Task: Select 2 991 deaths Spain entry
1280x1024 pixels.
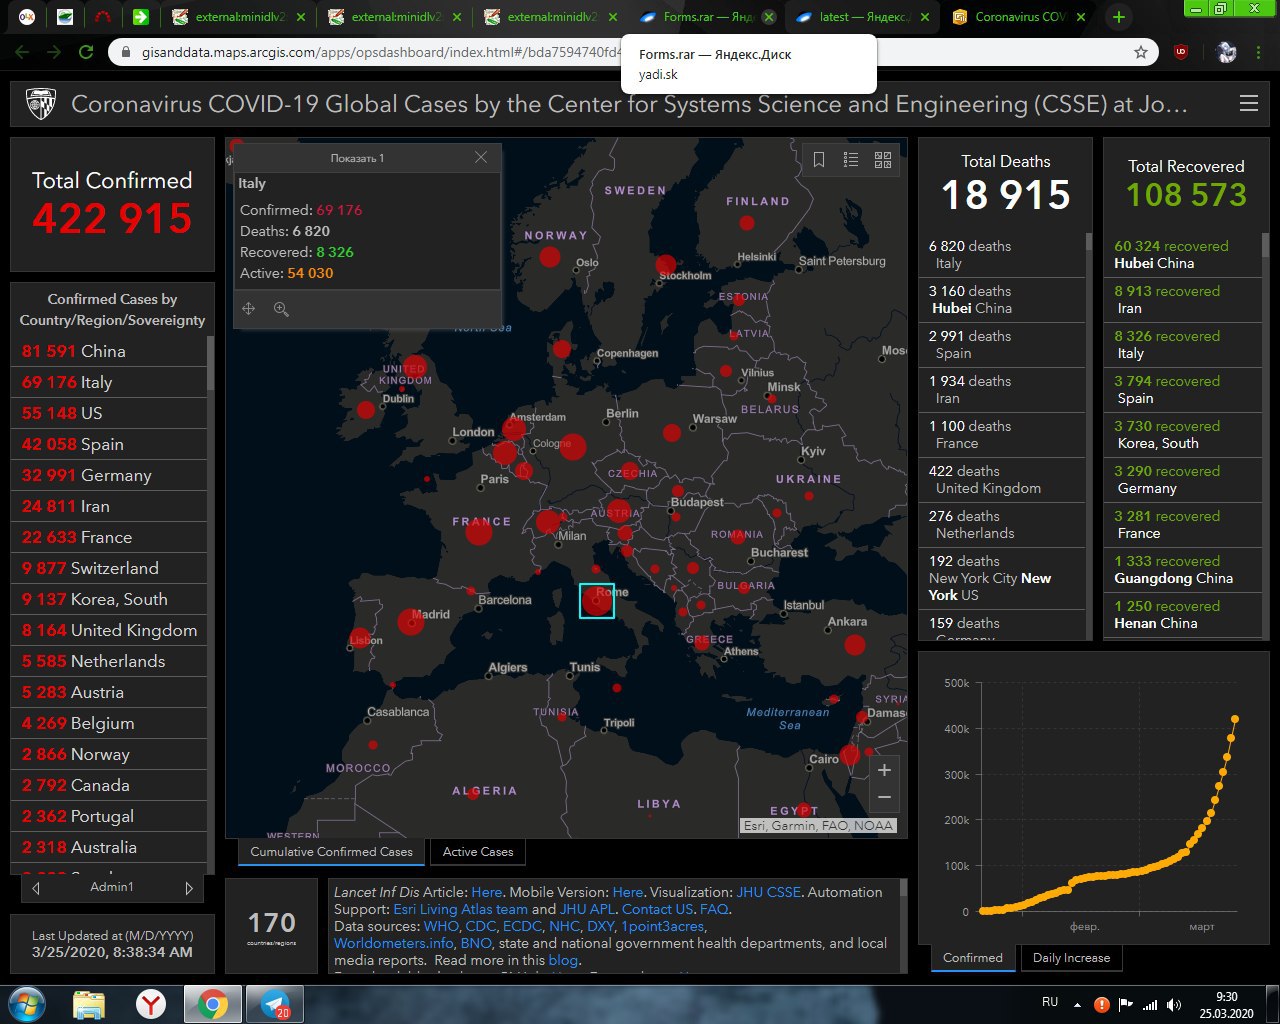Action: pyautogui.click(x=1002, y=344)
